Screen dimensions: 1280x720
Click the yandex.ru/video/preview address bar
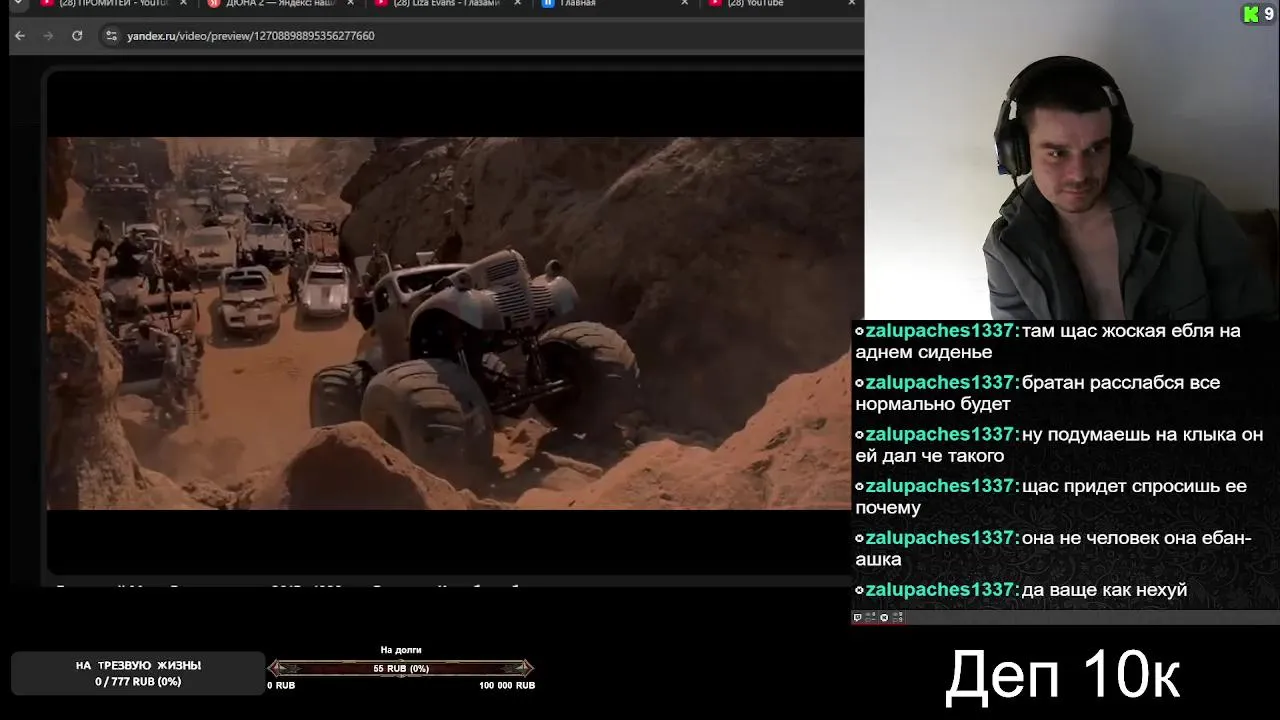click(x=480, y=35)
